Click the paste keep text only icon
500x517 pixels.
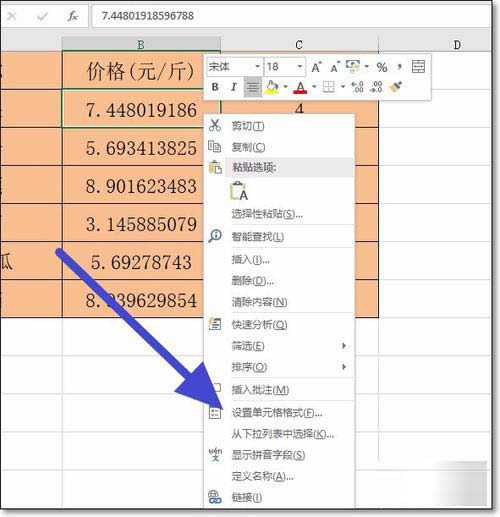click(x=239, y=191)
